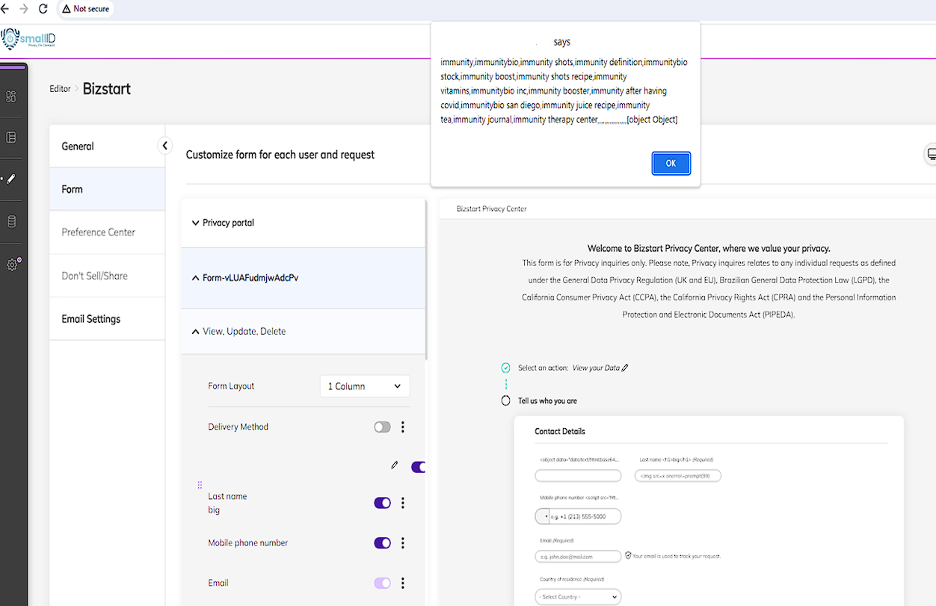Click the browser reload button
Image resolution: width=936 pixels, height=606 pixels.
pyautogui.click(x=43, y=8)
